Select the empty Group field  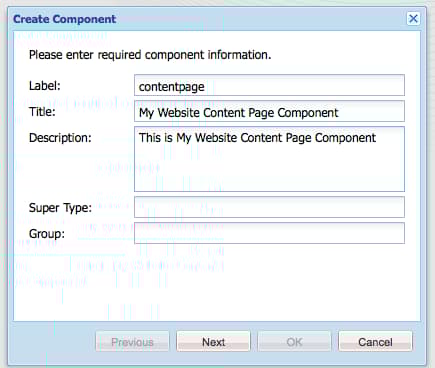pos(269,233)
